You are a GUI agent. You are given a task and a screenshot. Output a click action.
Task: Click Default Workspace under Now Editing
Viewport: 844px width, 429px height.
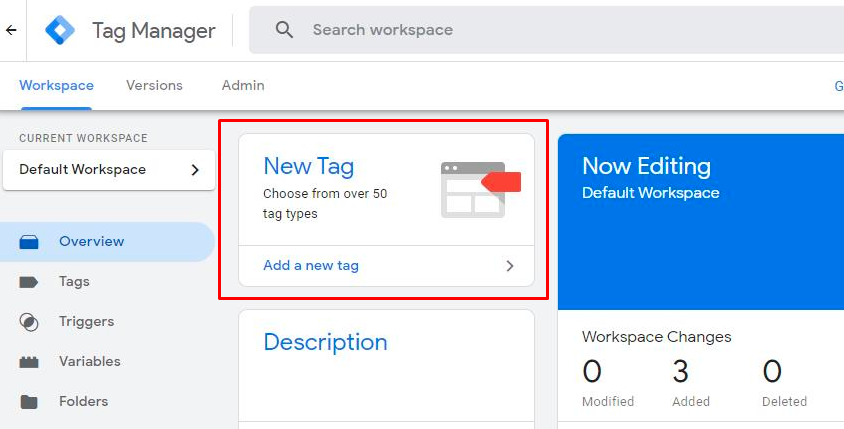click(x=651, y=193)
